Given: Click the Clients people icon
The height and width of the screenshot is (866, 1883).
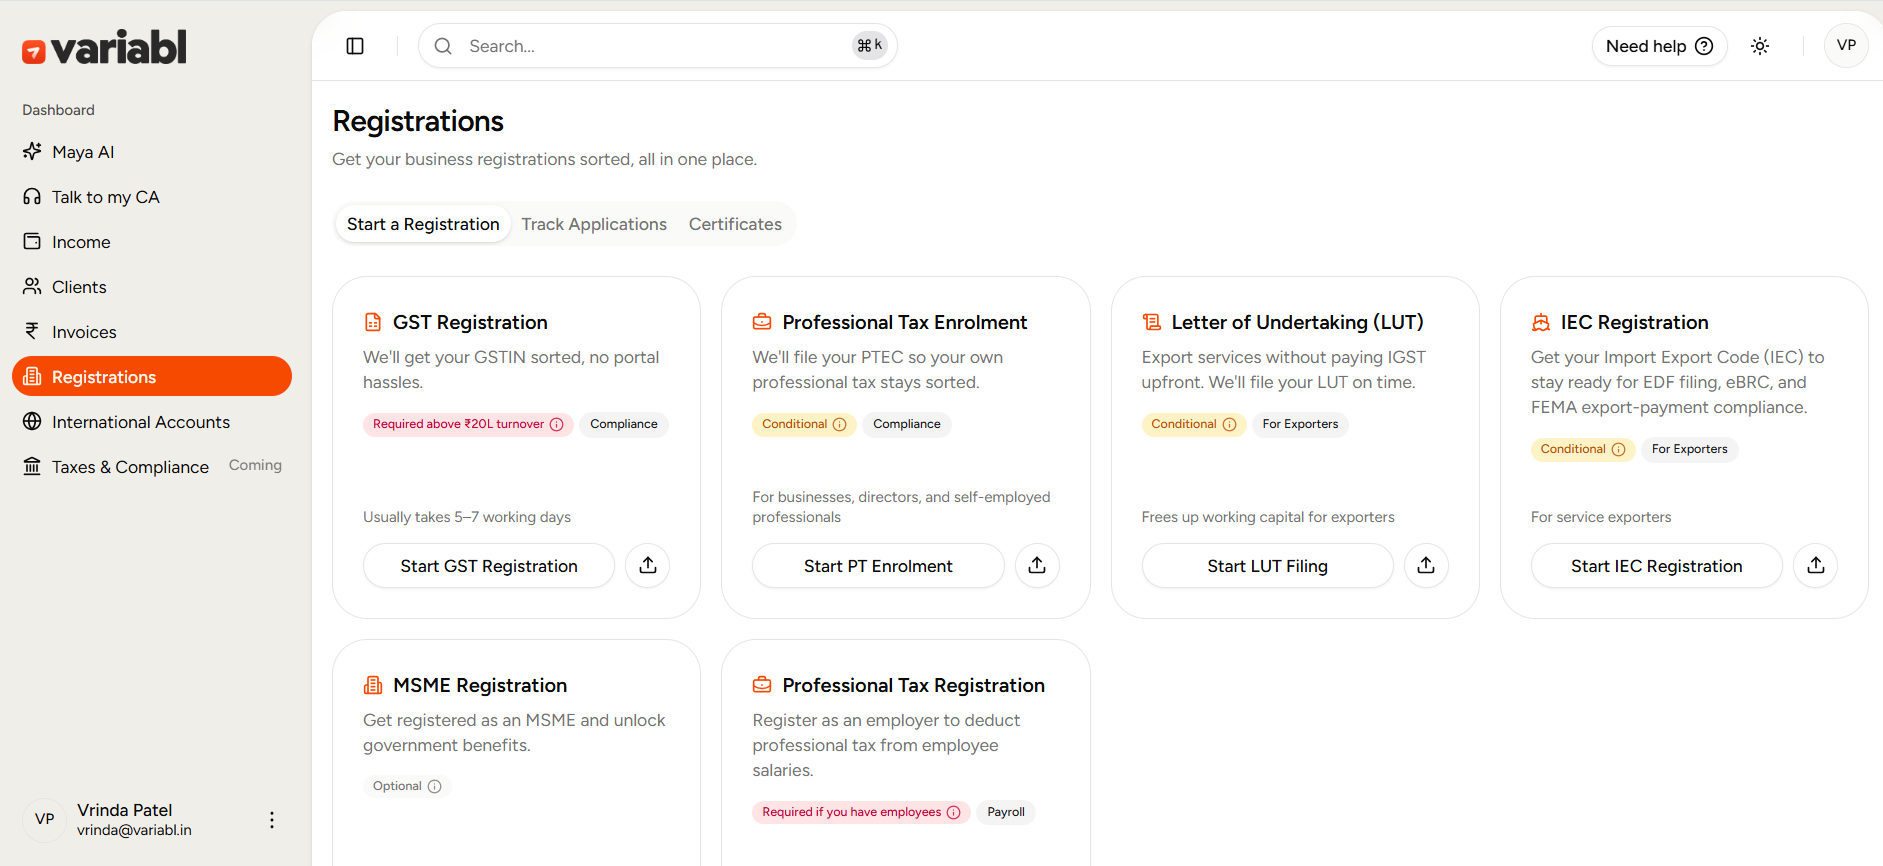Looking at the screenshot, I should [x=32, y=286].
